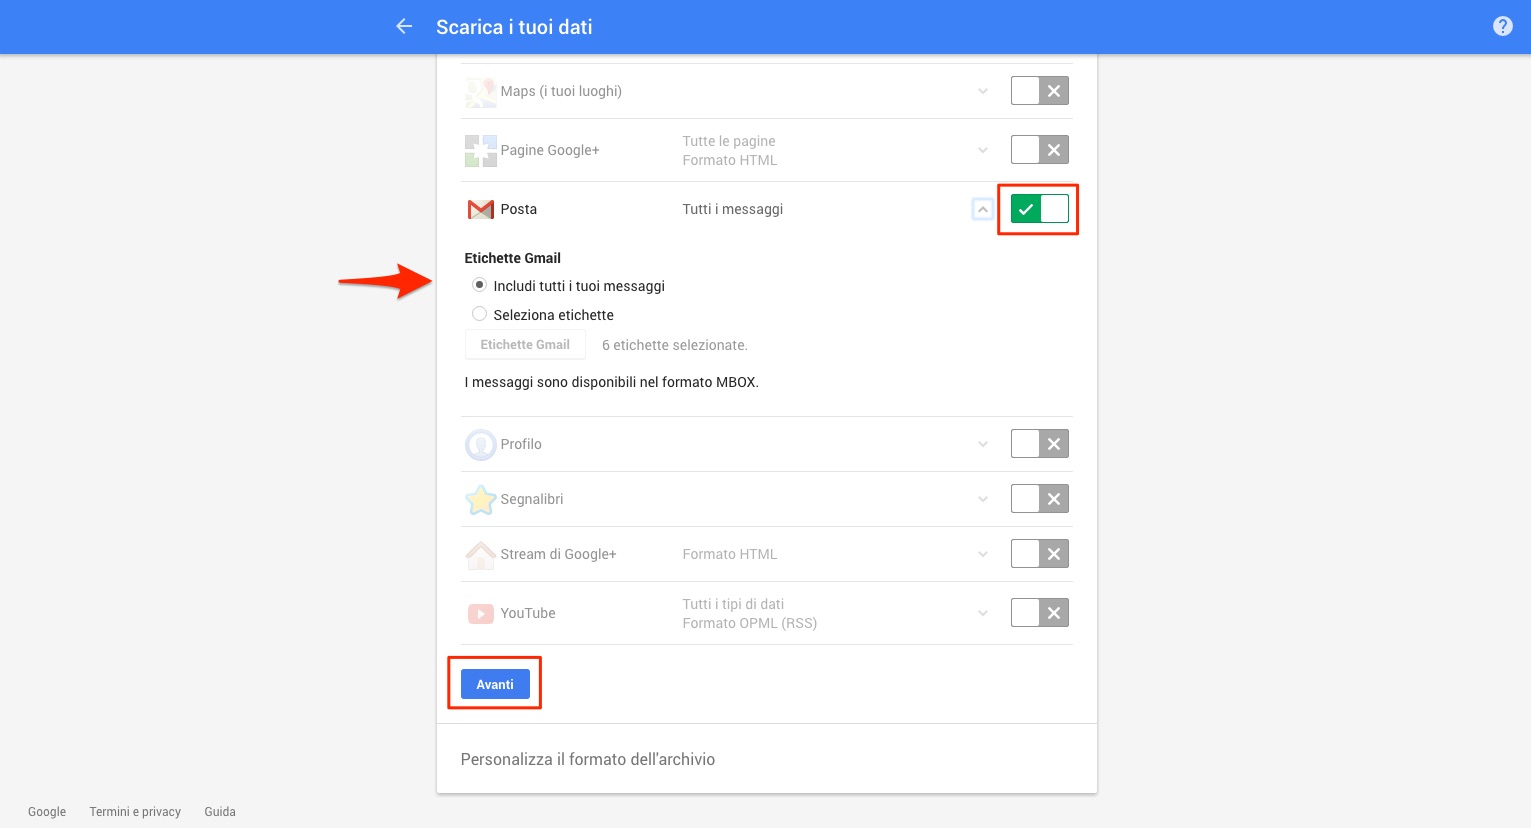Click 'Tutte le pagine' text

(x=729, y=141)
